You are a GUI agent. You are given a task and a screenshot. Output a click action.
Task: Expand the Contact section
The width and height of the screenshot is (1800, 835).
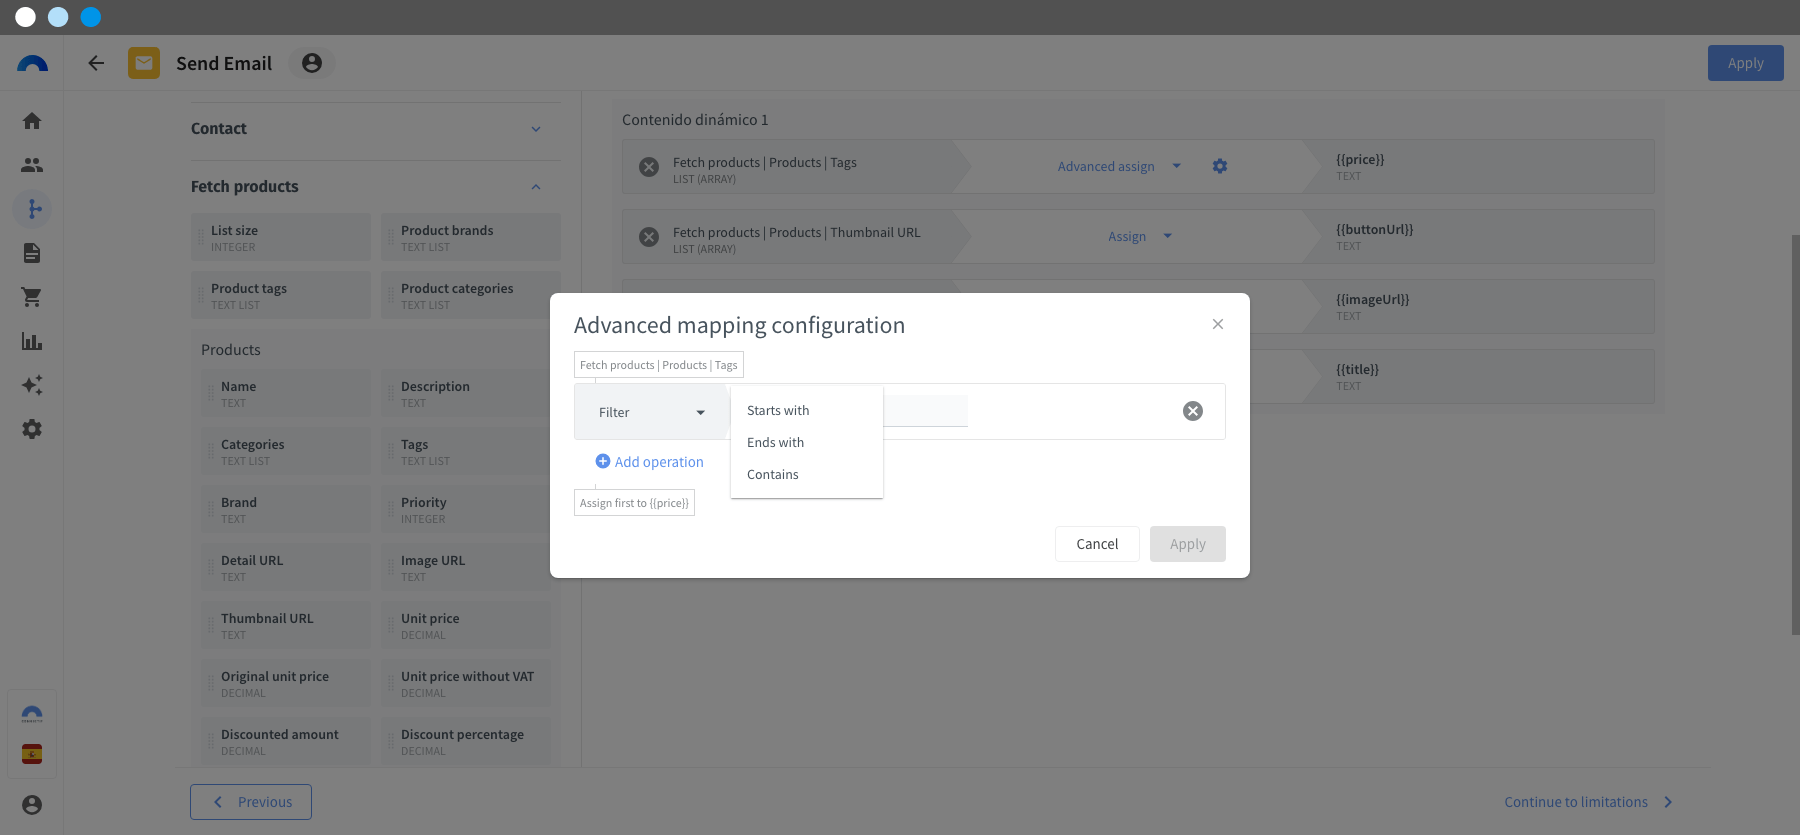[536, 129]
